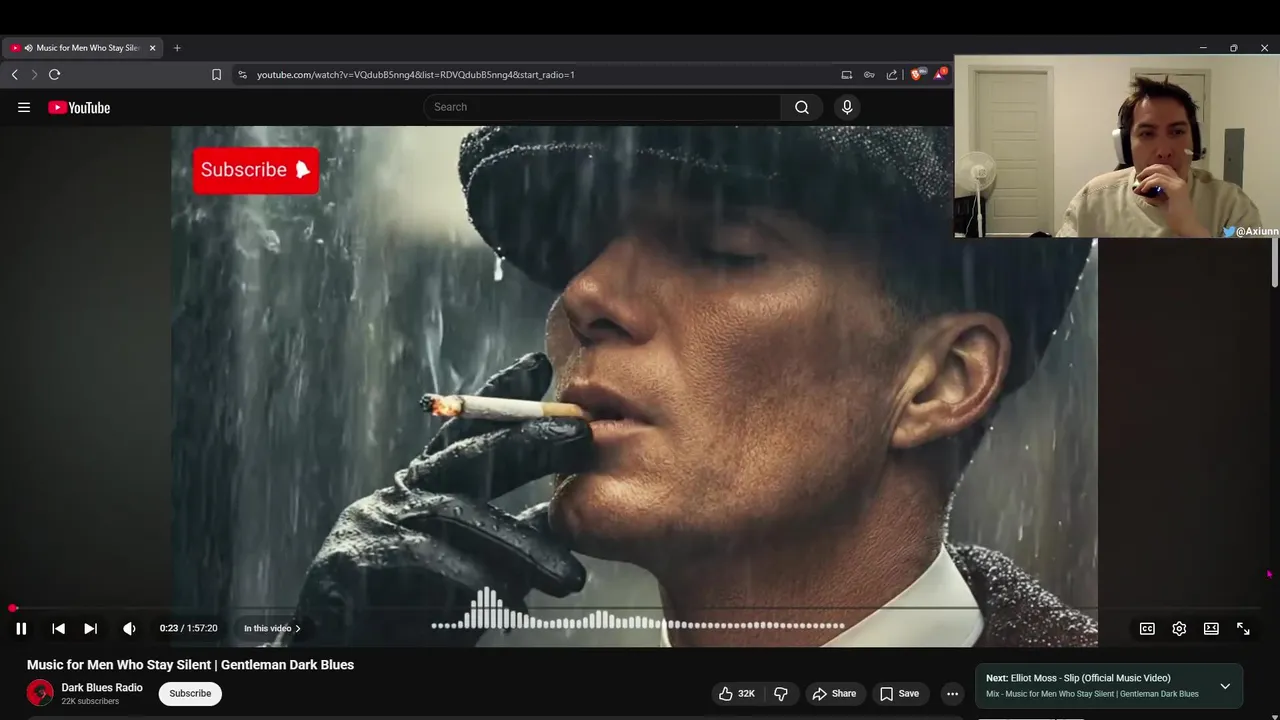This screenshot has width=1280, height=720.
Task: Go back in the browser
Action: pos(14,74)
